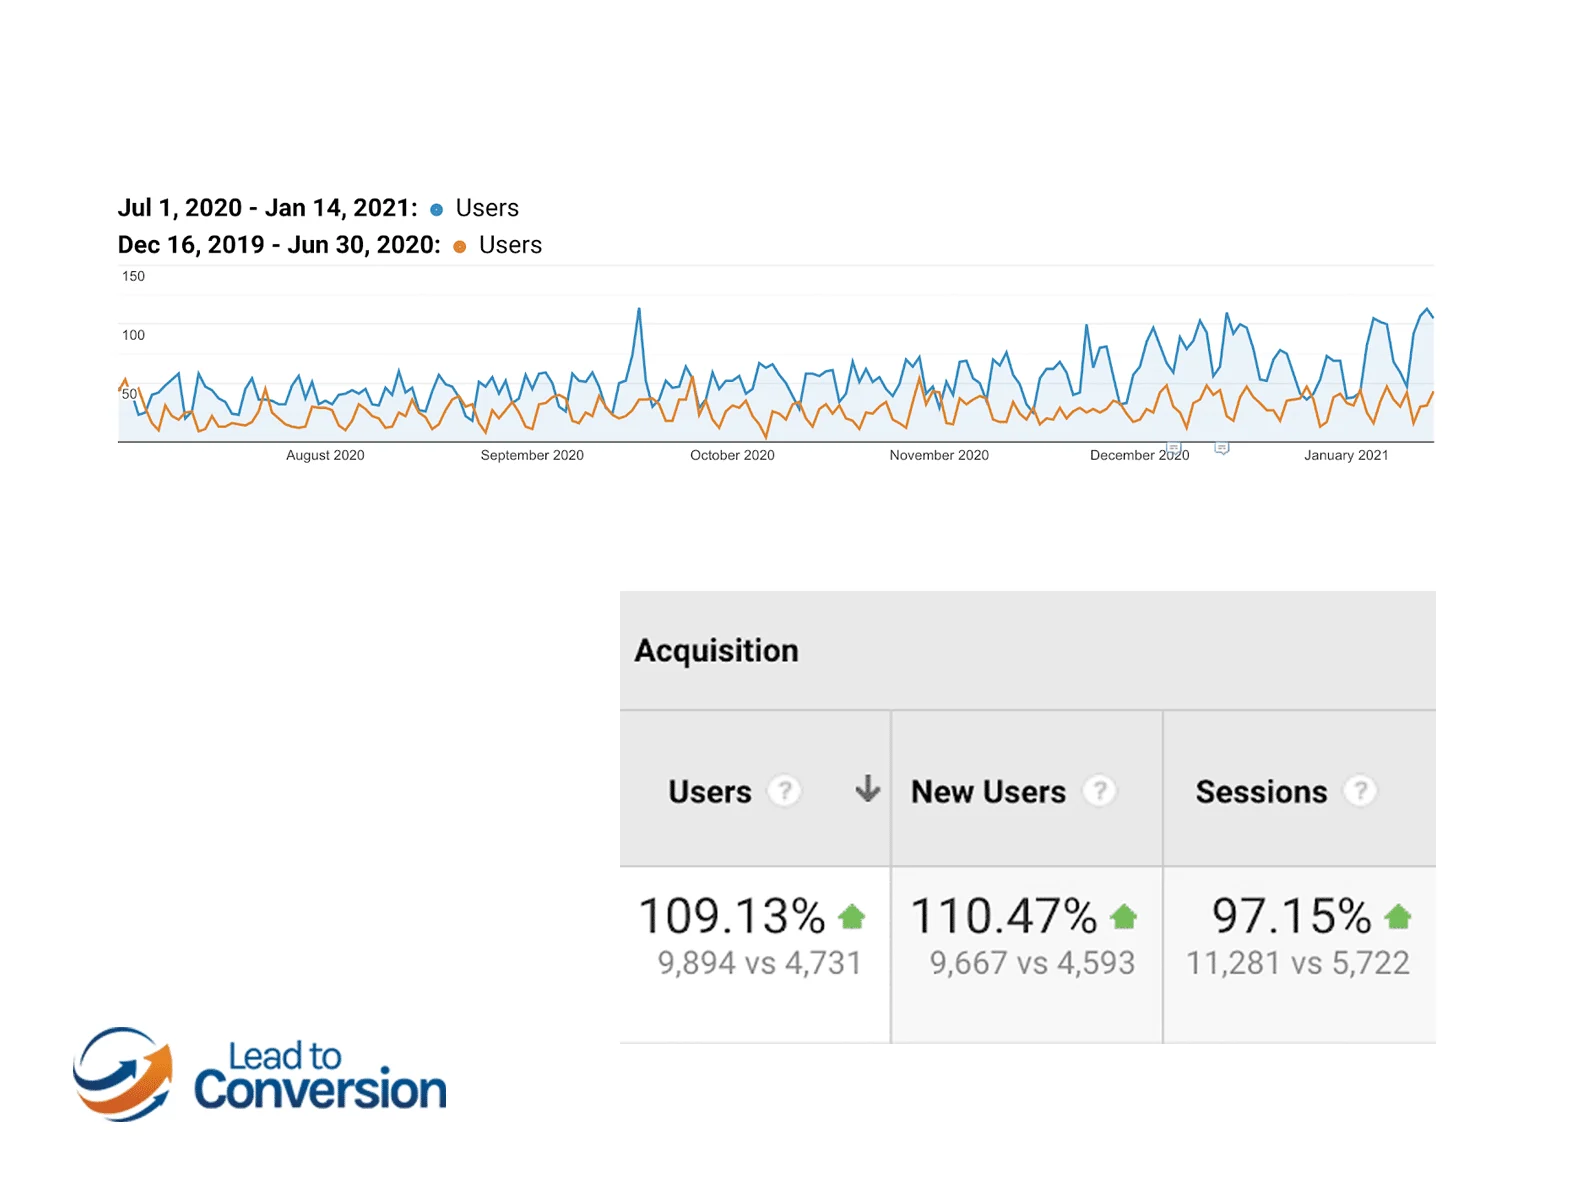Click the Sessions help icon
1583x1200 pixels.
(1360, 791)
